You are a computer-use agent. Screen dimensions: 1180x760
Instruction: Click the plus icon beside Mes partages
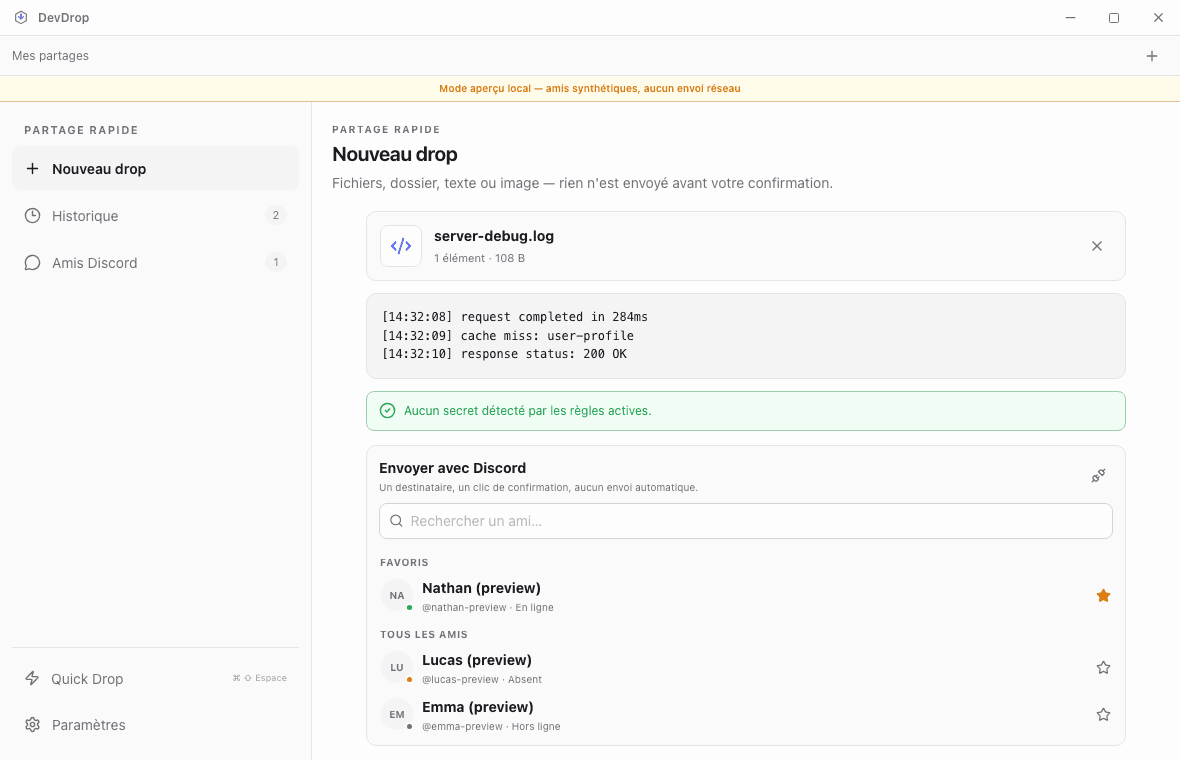click(1151, 56)
